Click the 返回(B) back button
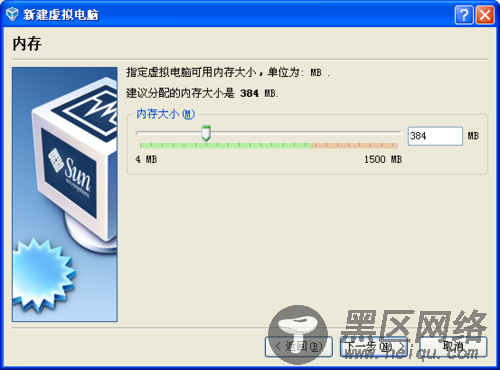 299,347
